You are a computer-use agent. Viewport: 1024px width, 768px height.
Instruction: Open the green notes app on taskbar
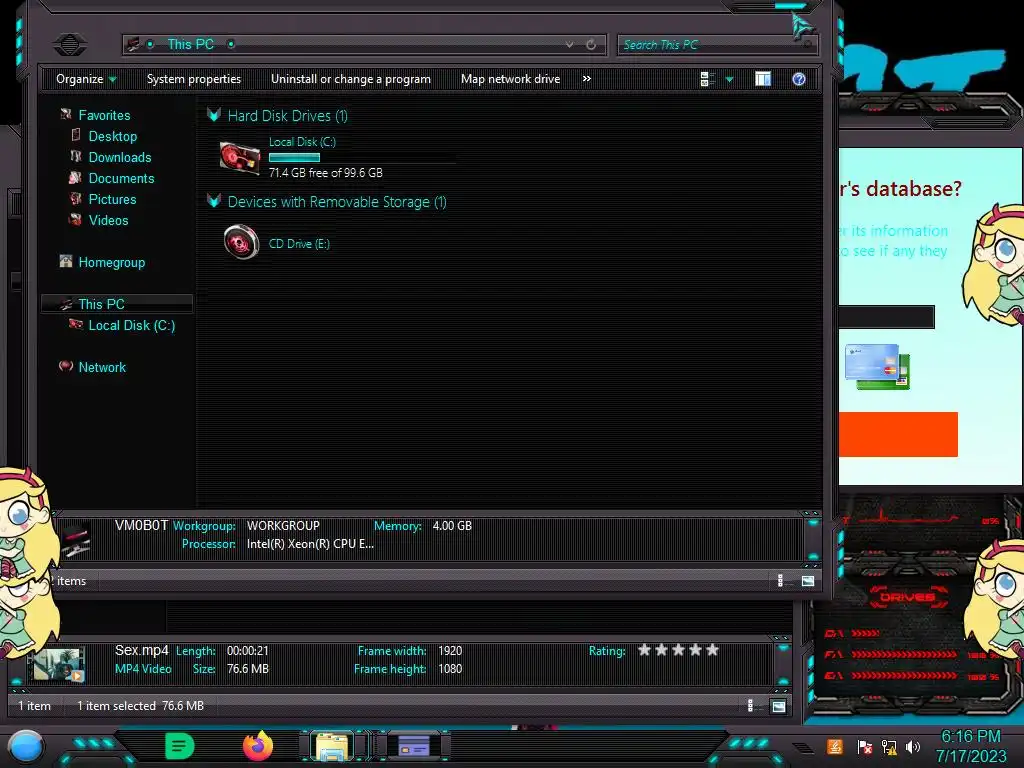tap(179, 746)
